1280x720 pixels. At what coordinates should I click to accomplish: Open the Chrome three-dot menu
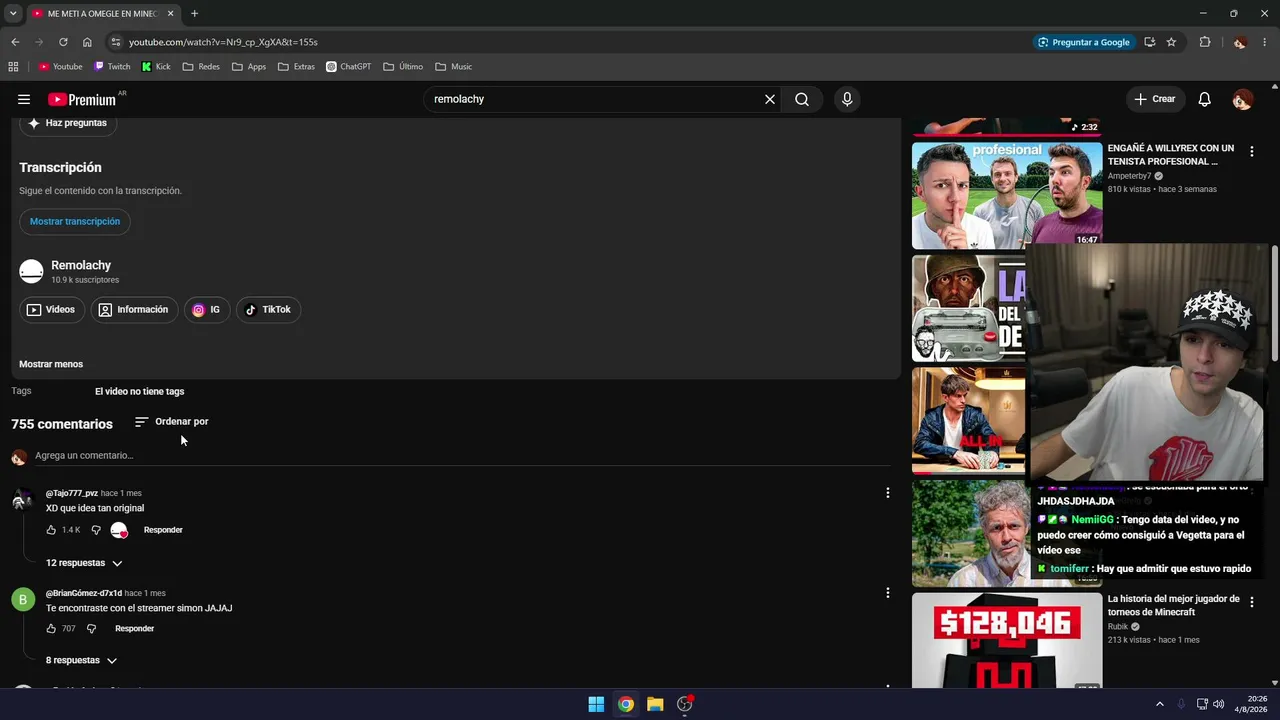(1265, 42)
